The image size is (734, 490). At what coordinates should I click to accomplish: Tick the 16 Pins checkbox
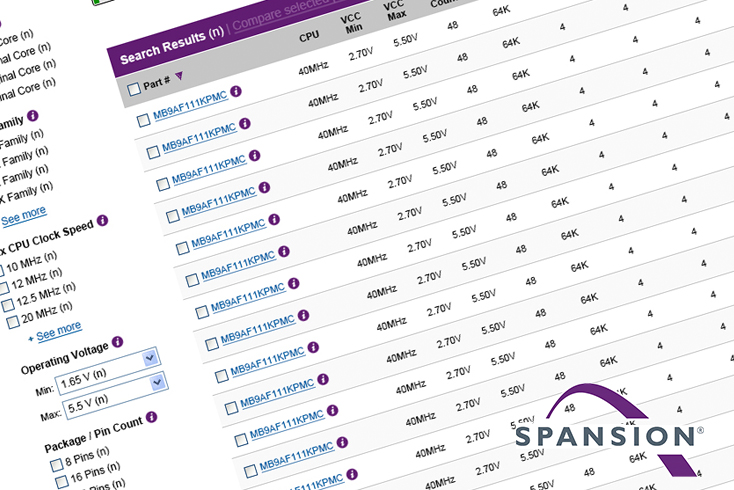[x=61, y=482]
